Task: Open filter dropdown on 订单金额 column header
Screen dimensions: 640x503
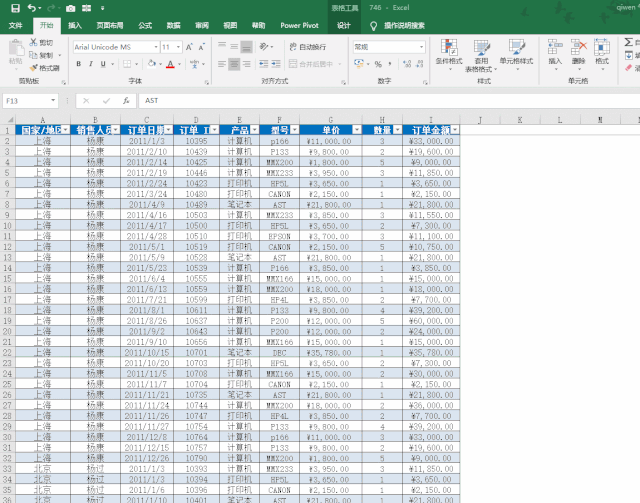Action: click(455, 130)
